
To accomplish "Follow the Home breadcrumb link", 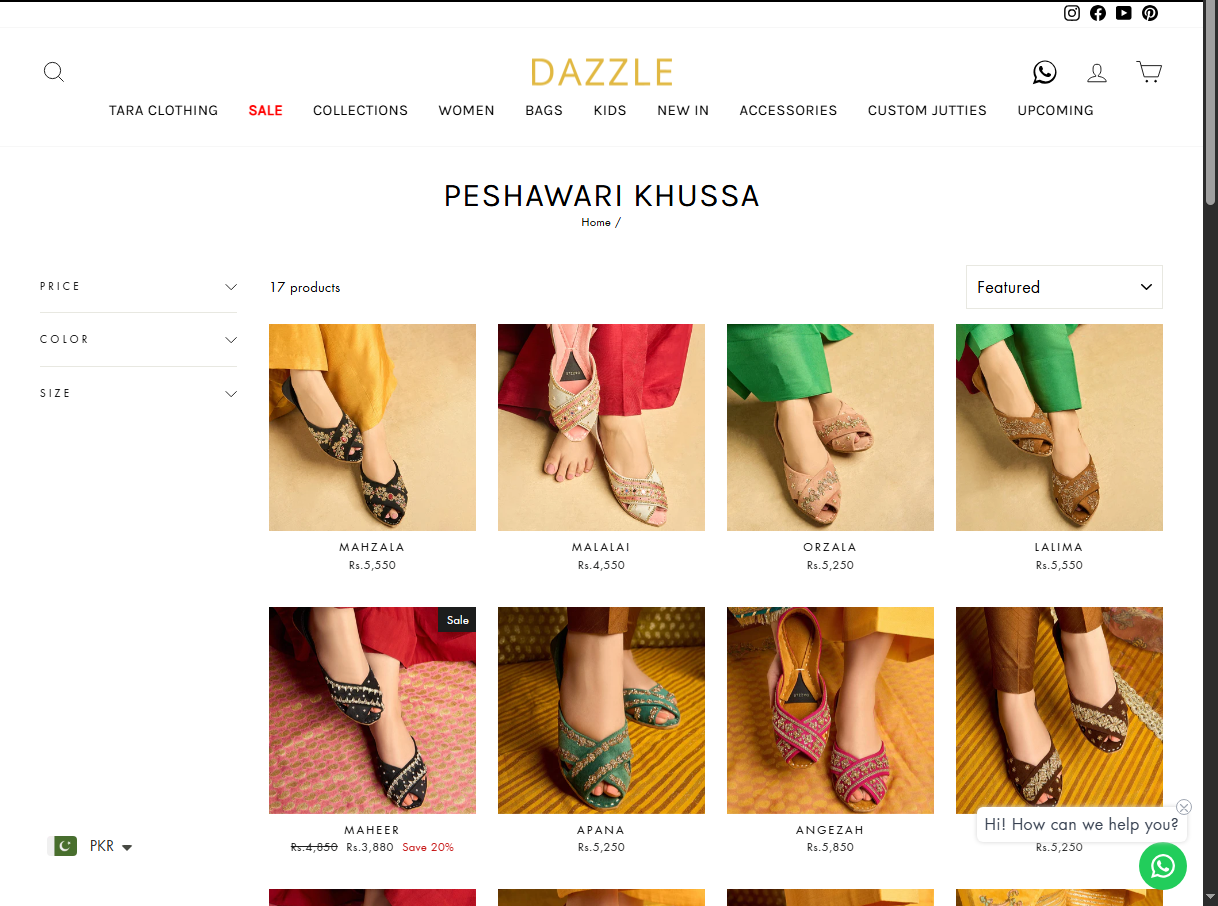I will tap(596, 222).
